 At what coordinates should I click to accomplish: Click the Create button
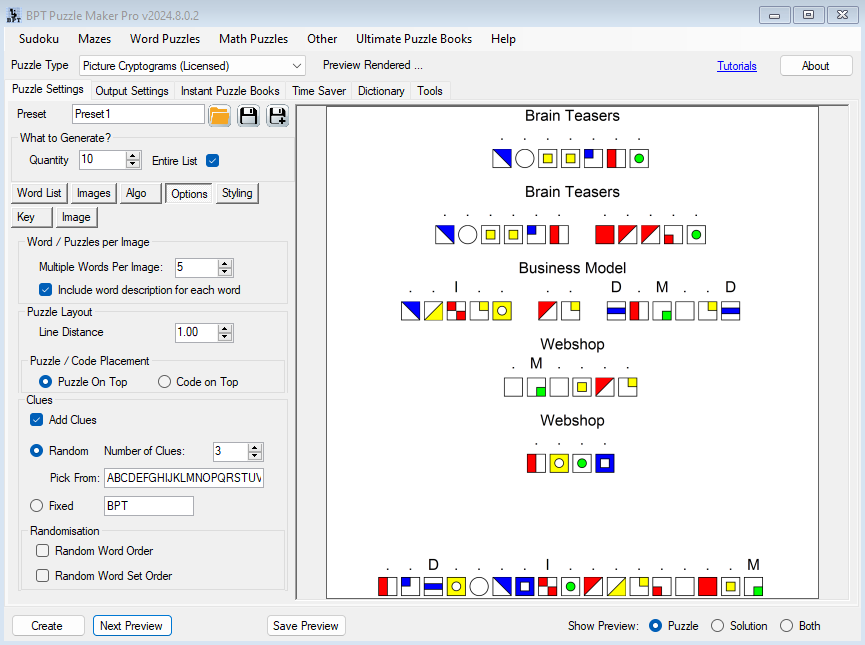(x=47, y=626)
